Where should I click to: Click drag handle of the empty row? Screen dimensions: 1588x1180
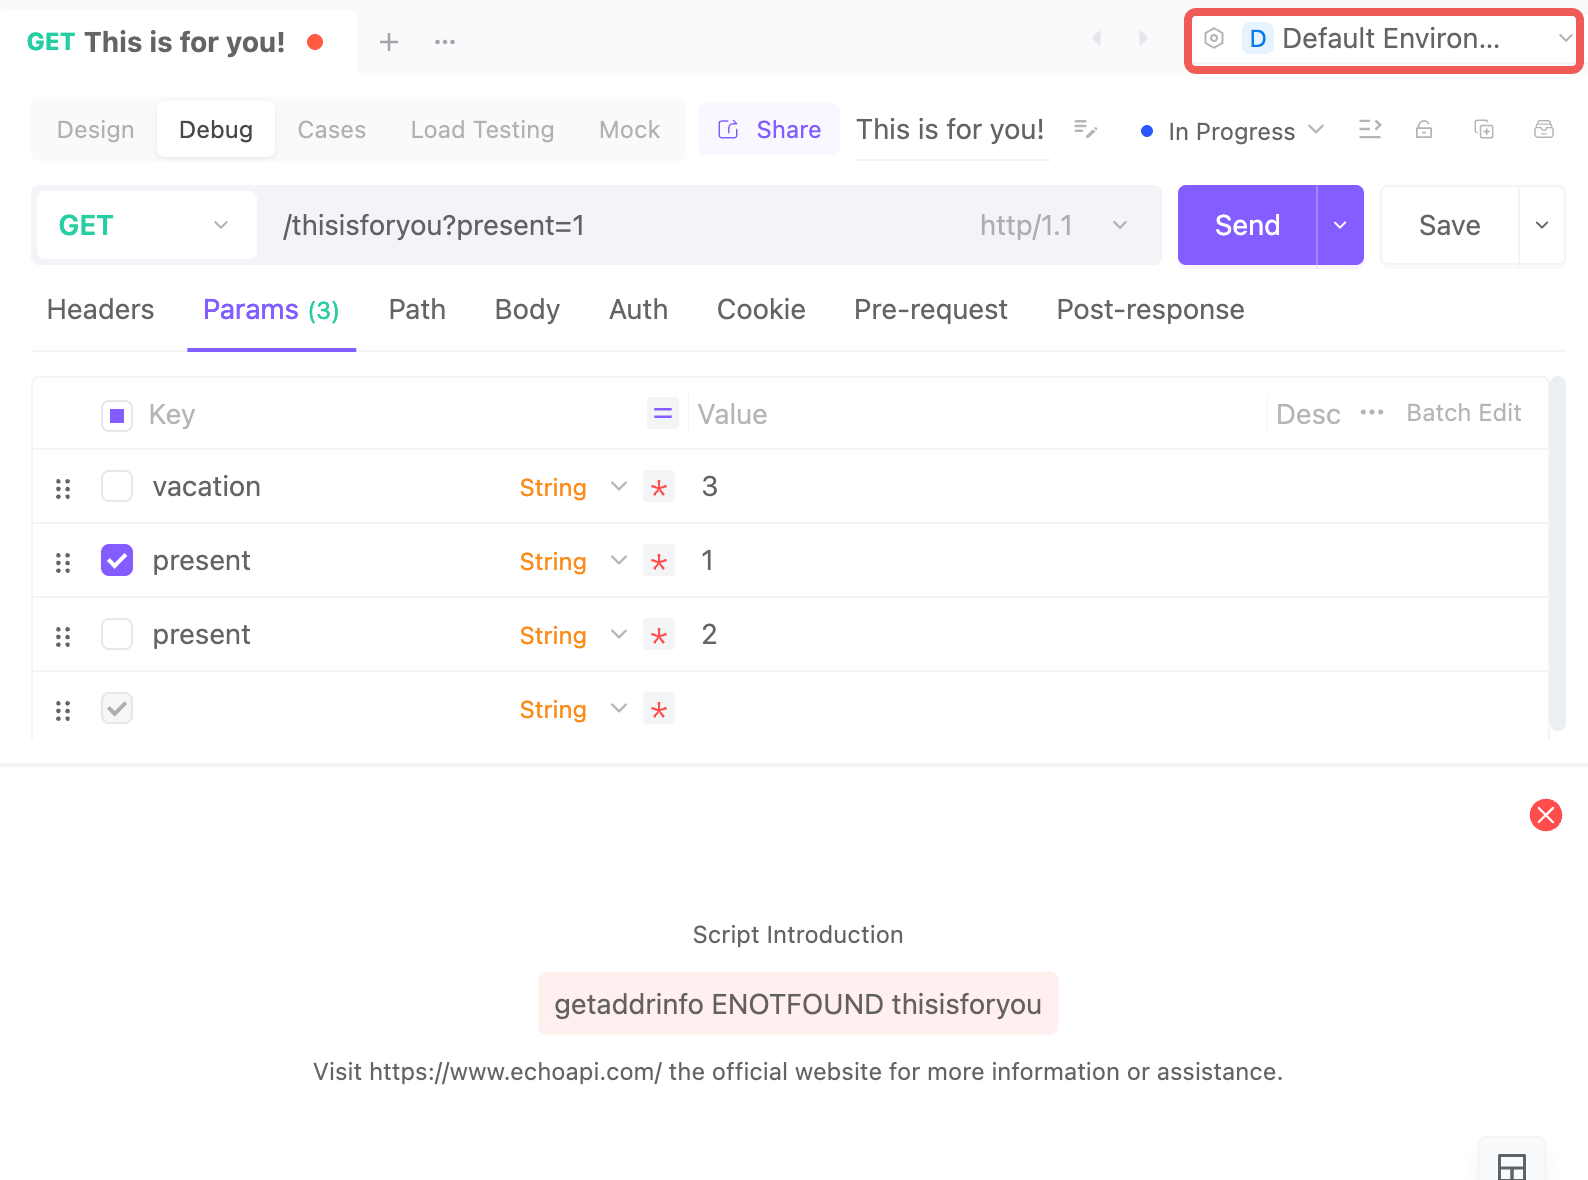tap(63, 710)
